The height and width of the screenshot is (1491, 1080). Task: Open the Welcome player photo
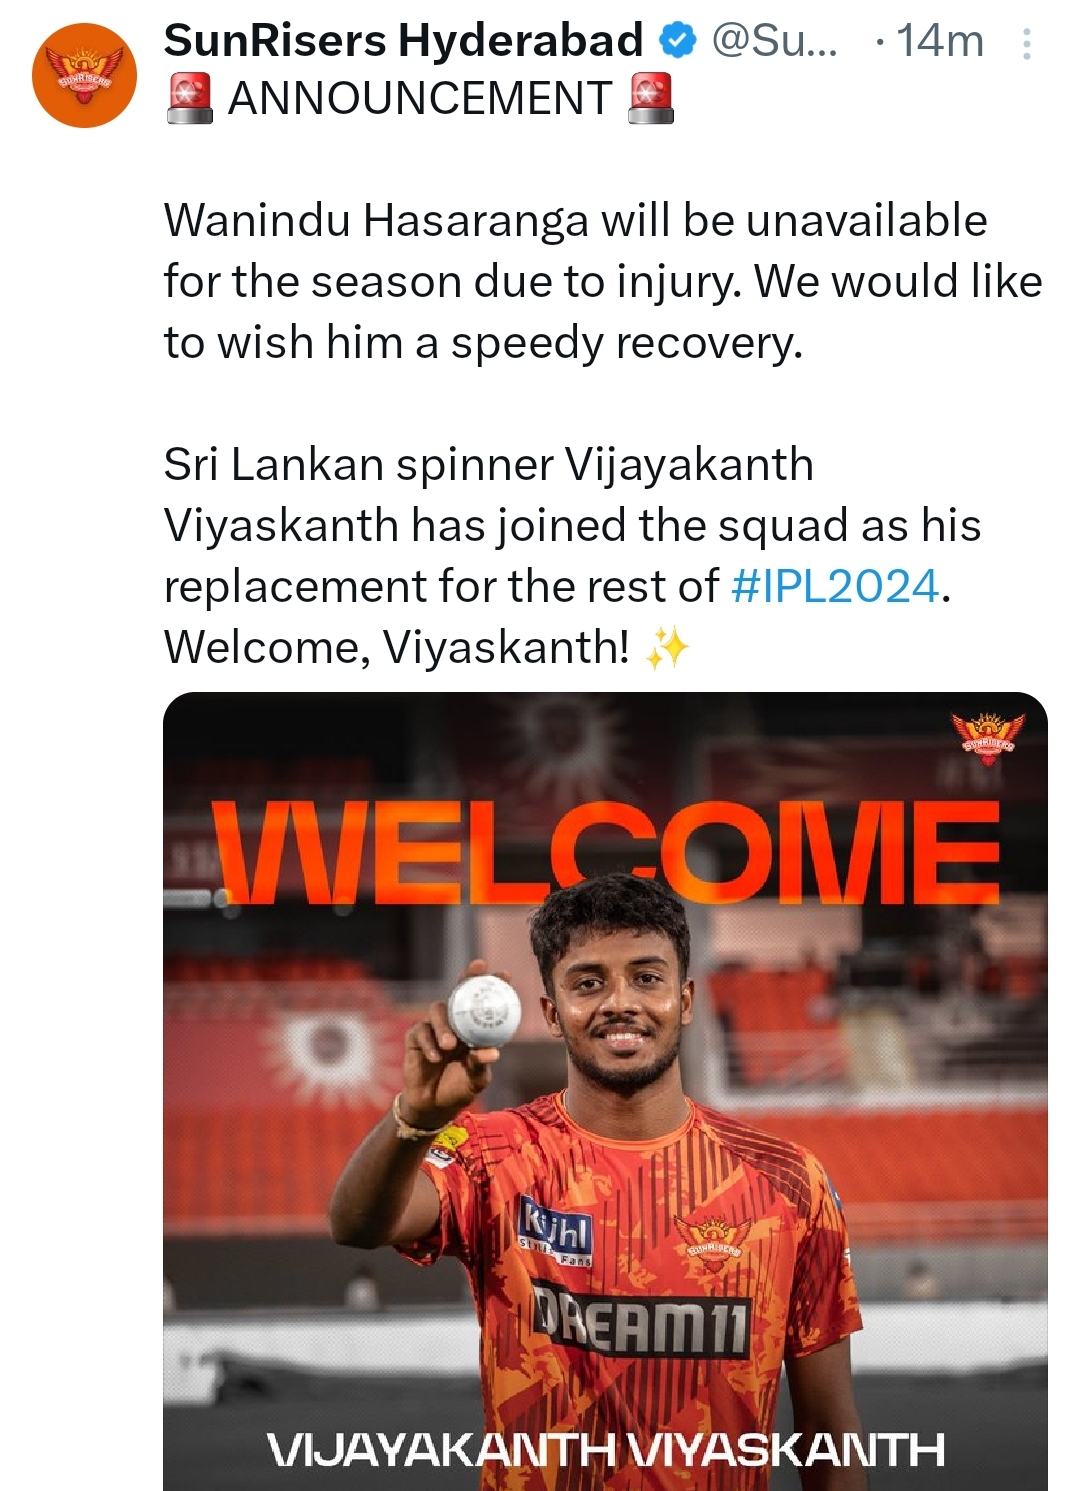pos(605,1091)
